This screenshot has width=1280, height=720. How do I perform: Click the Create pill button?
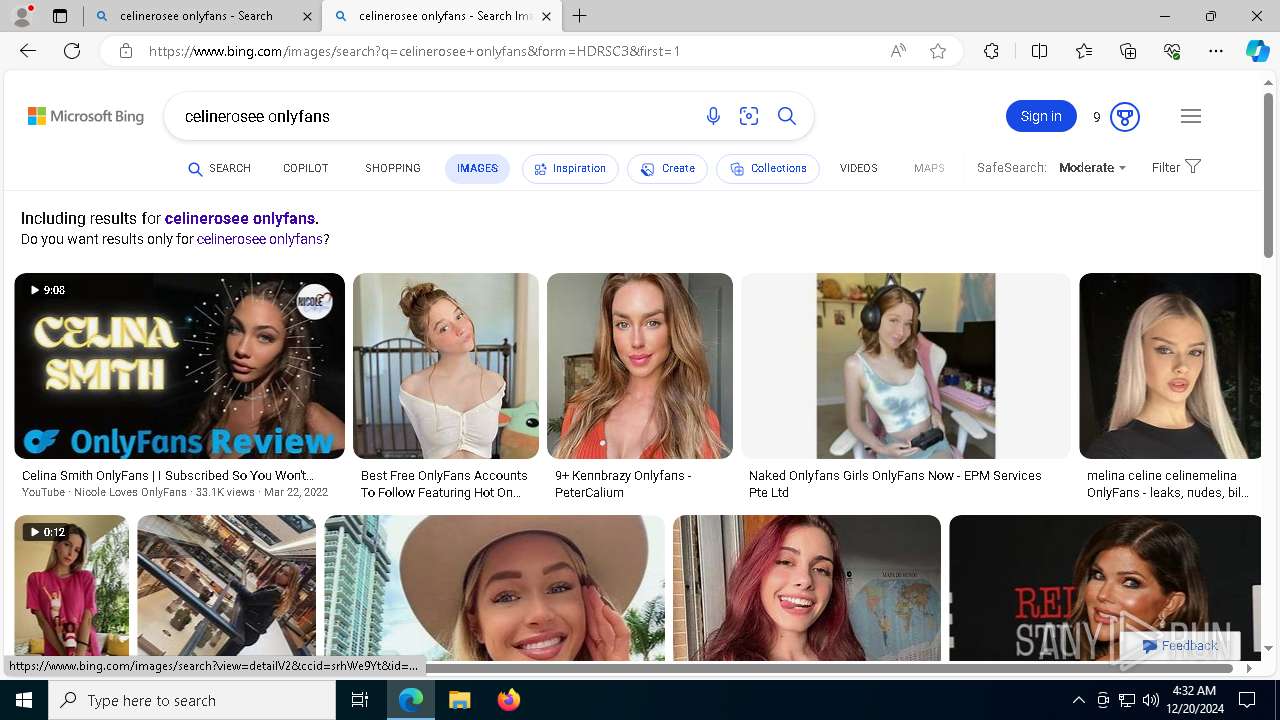667,169
